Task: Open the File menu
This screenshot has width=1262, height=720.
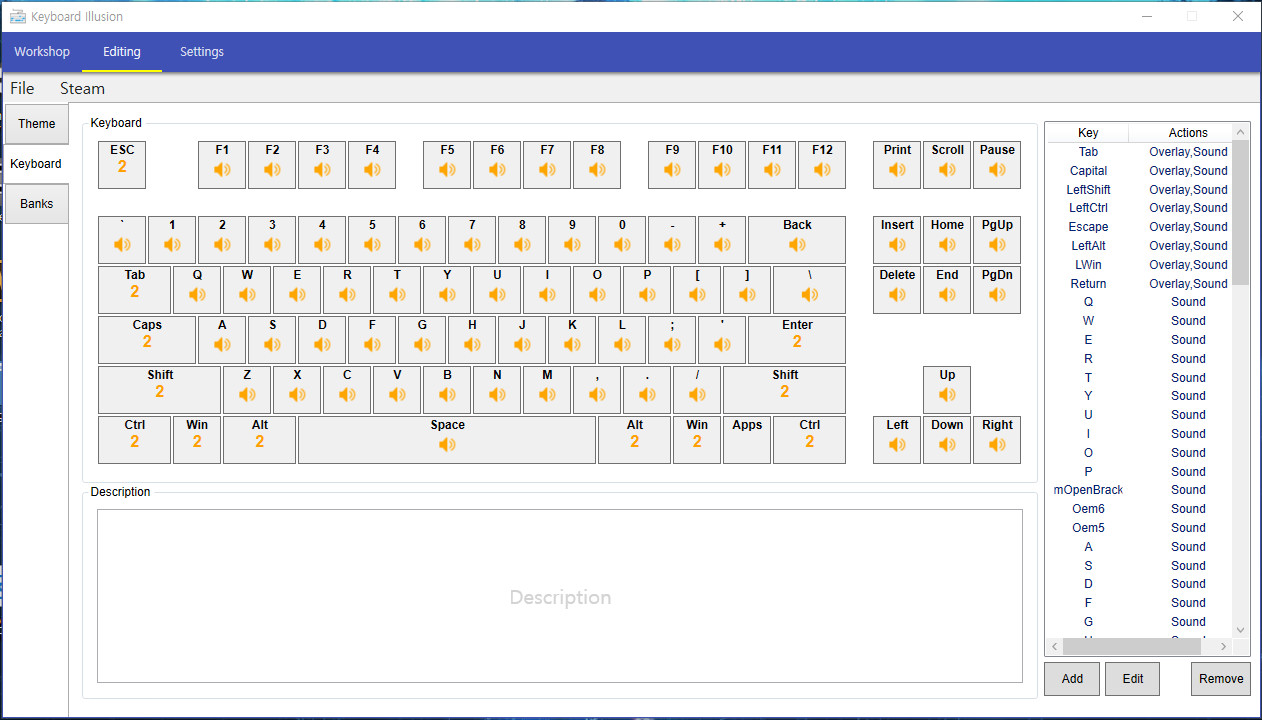Action: pyautogui.click(x=21, y=88)
